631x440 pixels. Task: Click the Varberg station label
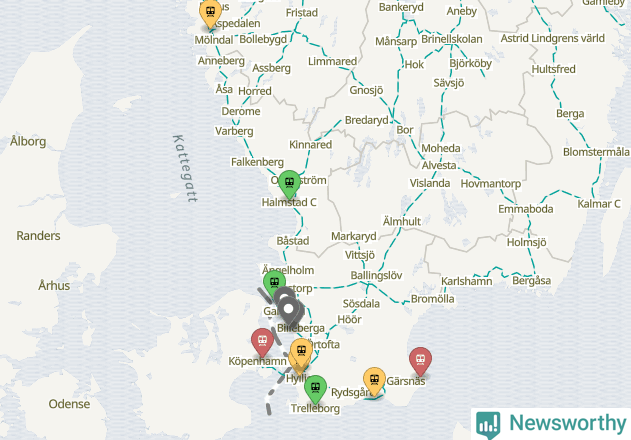pyautogui.click(x=234, y=131)
